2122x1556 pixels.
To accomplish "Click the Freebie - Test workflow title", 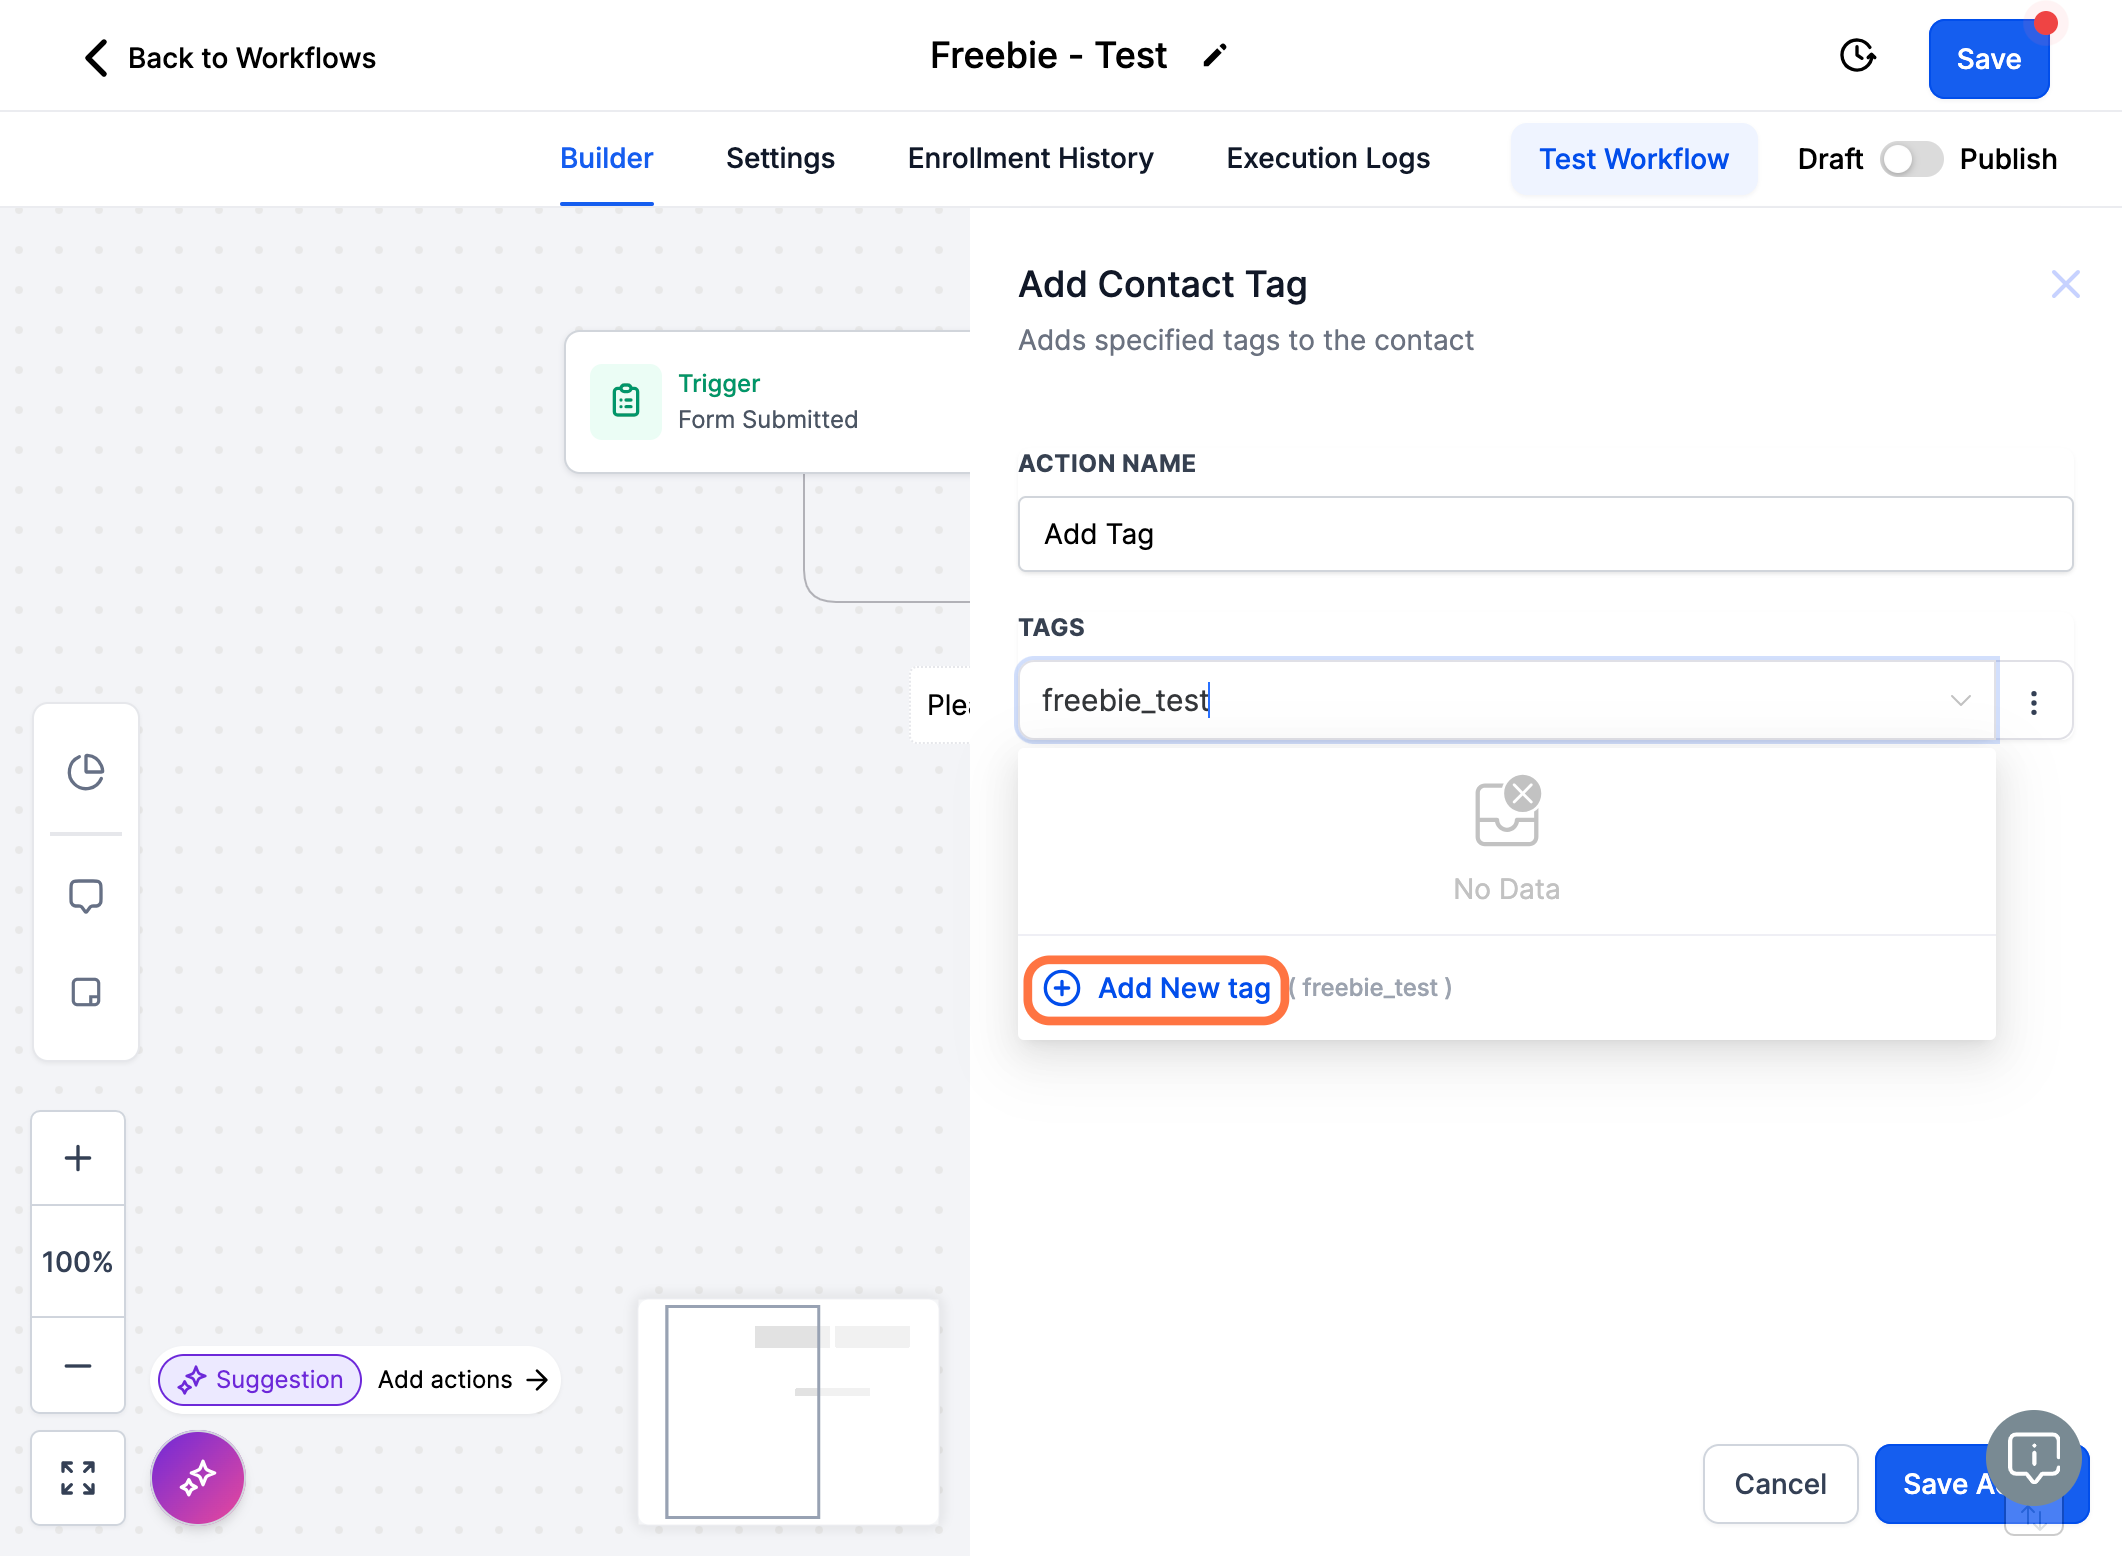I will tap(1048, 56).
